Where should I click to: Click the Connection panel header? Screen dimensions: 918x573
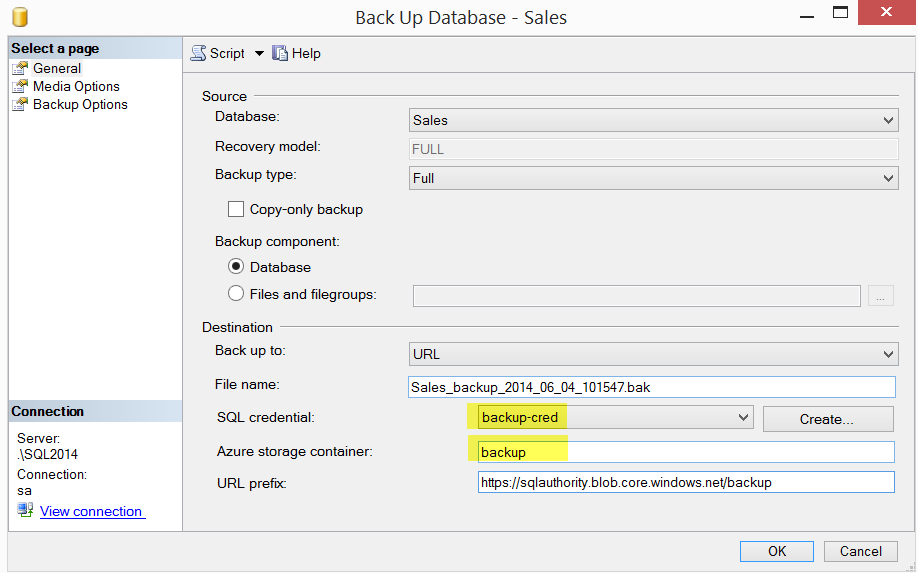pyautogui.click(x=95, y=411)
